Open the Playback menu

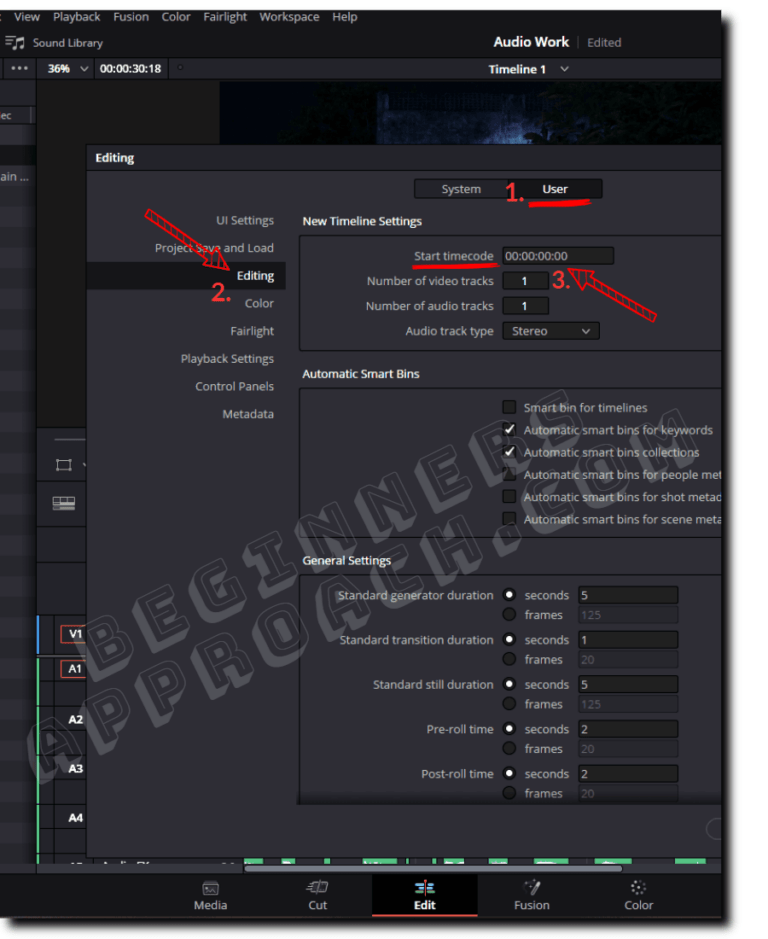tap(76, 17)
